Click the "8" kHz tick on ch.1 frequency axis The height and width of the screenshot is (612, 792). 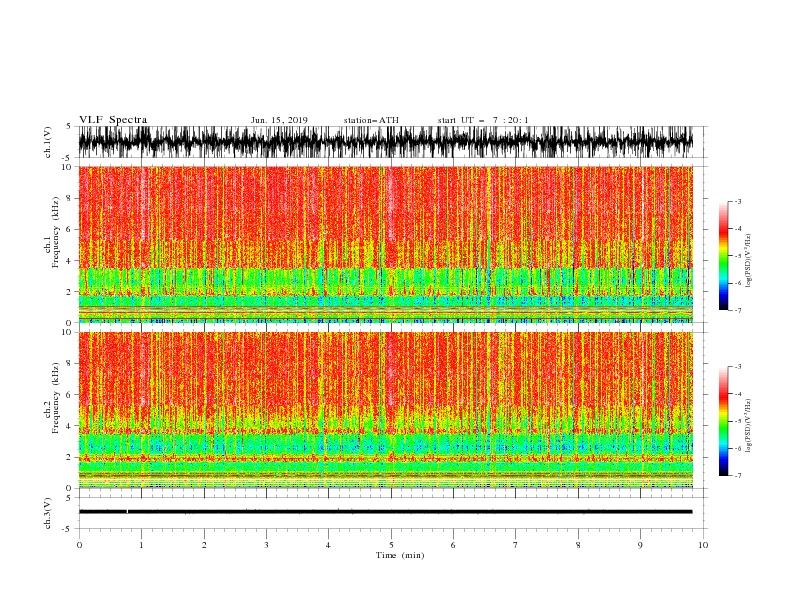[69, 198]
